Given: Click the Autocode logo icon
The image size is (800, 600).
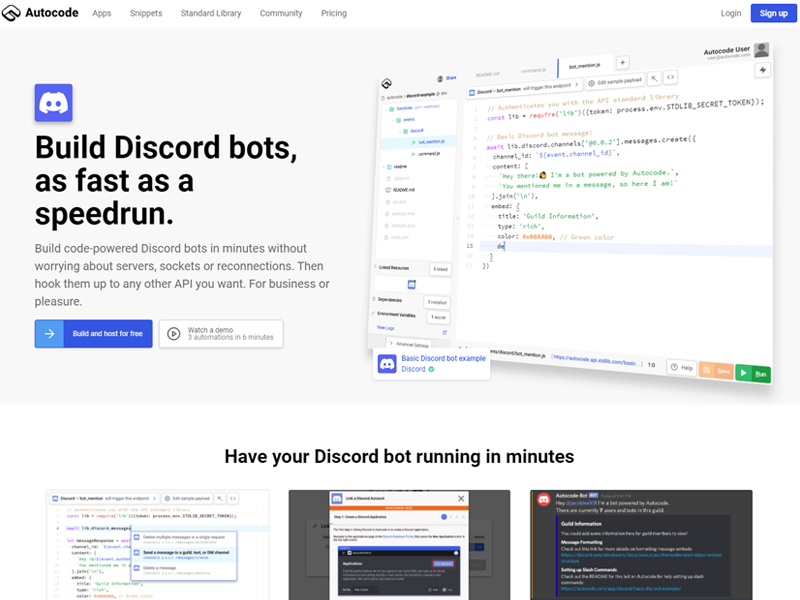Looking at the screenshot, I should [11, 13].
